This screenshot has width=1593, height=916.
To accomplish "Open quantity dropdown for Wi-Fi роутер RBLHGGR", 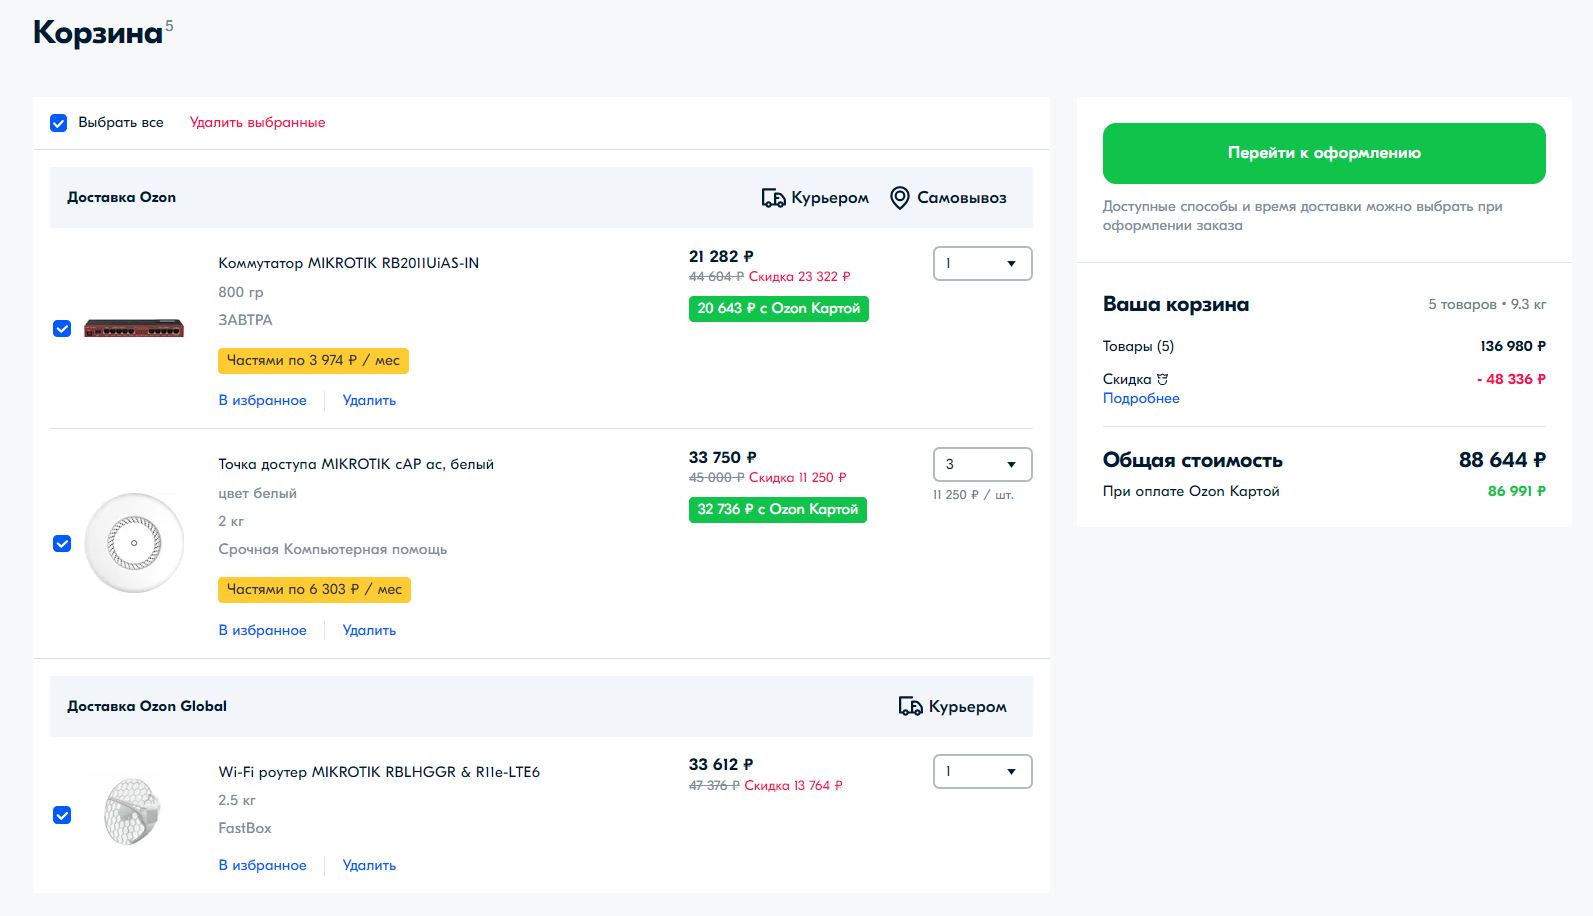I will pyautogui.click(x=982, y=772).
